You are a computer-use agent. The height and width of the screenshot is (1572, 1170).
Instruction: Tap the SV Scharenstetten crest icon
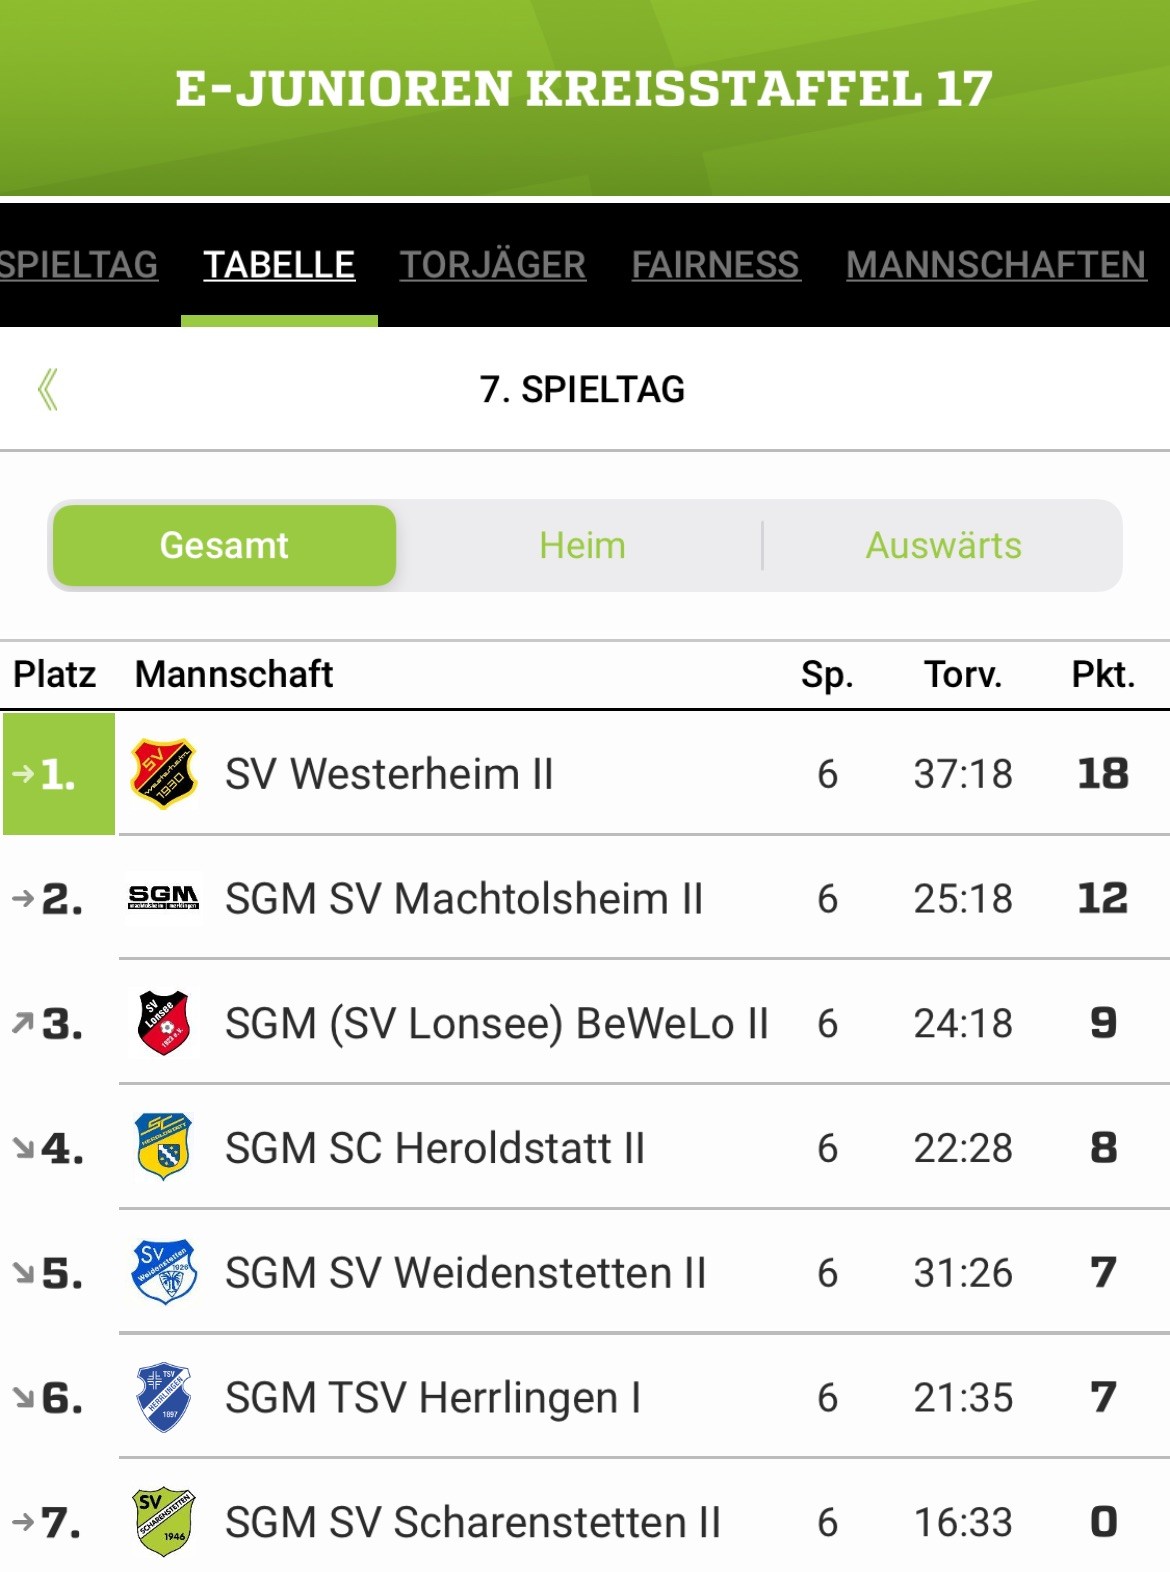tap(164, 1522)
